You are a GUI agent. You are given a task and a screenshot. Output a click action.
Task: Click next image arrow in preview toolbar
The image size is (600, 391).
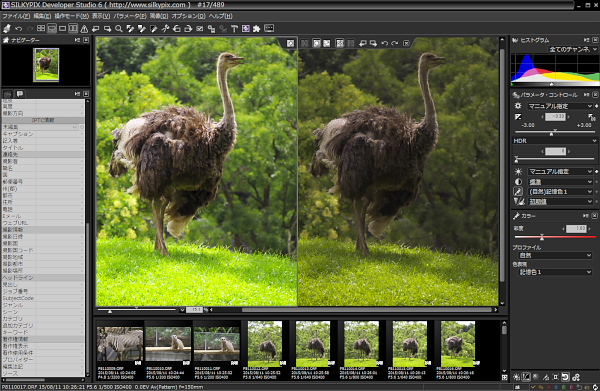(373, 43)
